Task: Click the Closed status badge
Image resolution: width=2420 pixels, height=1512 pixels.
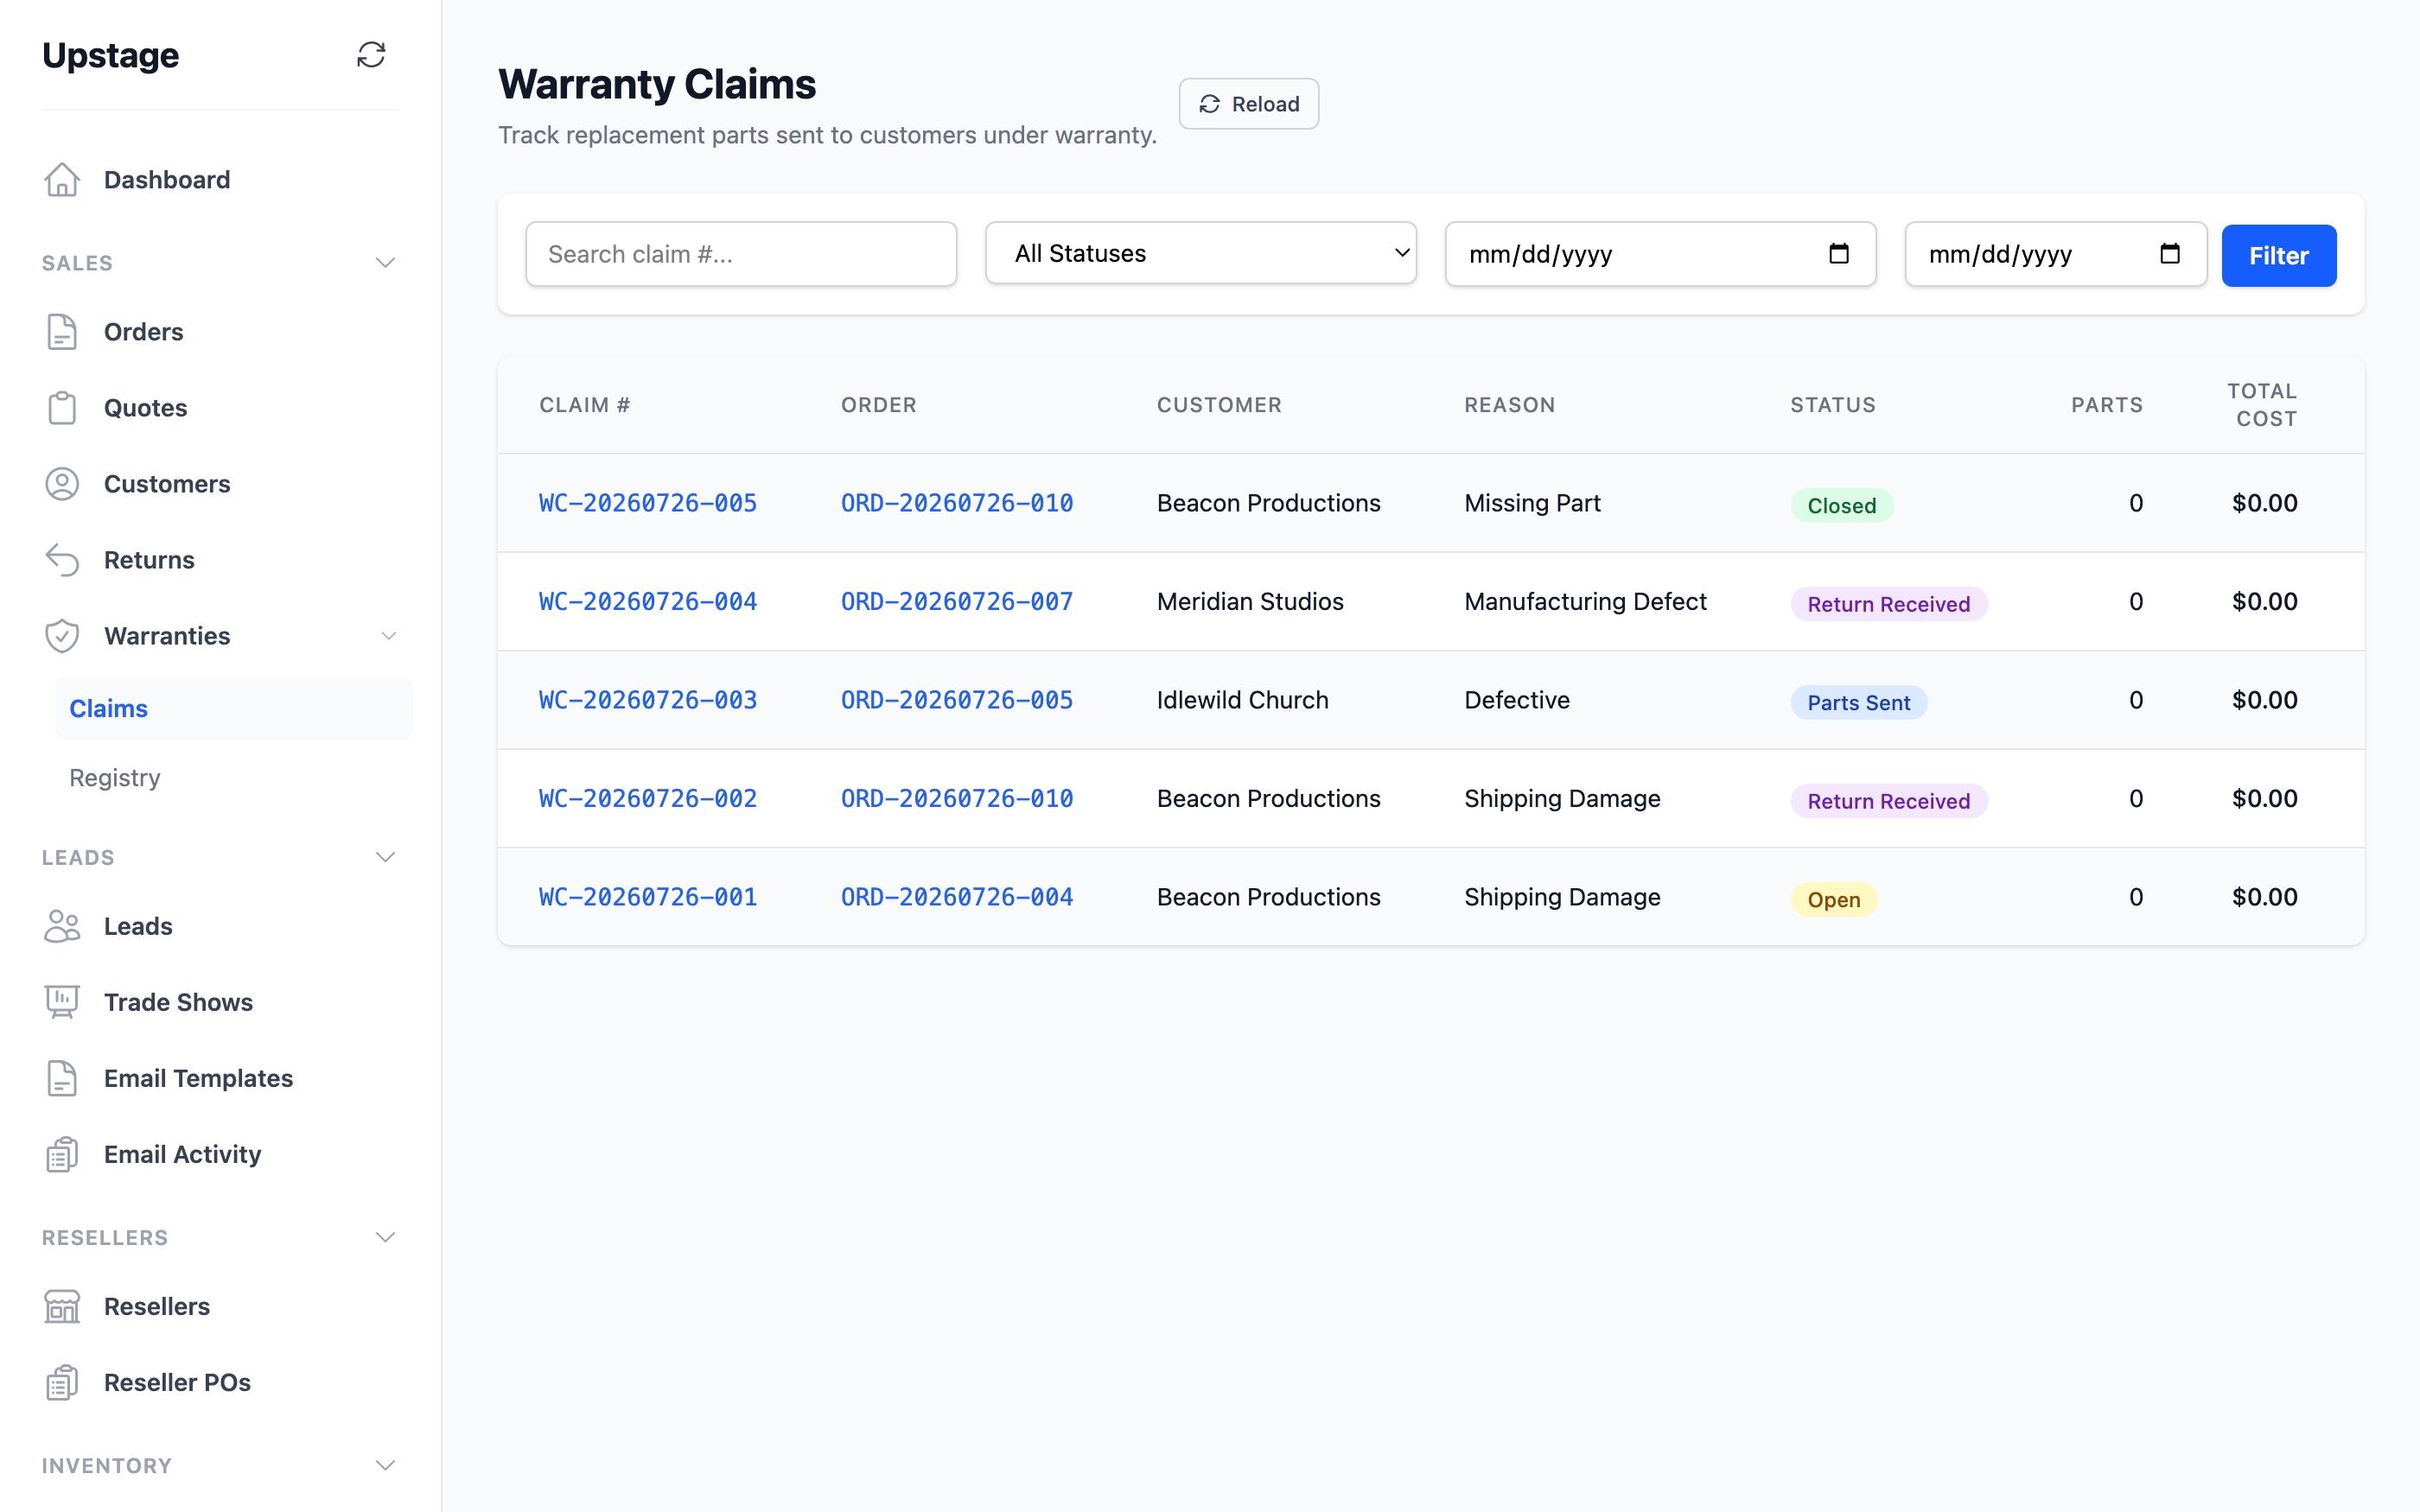Action: tap(1842, 505)
